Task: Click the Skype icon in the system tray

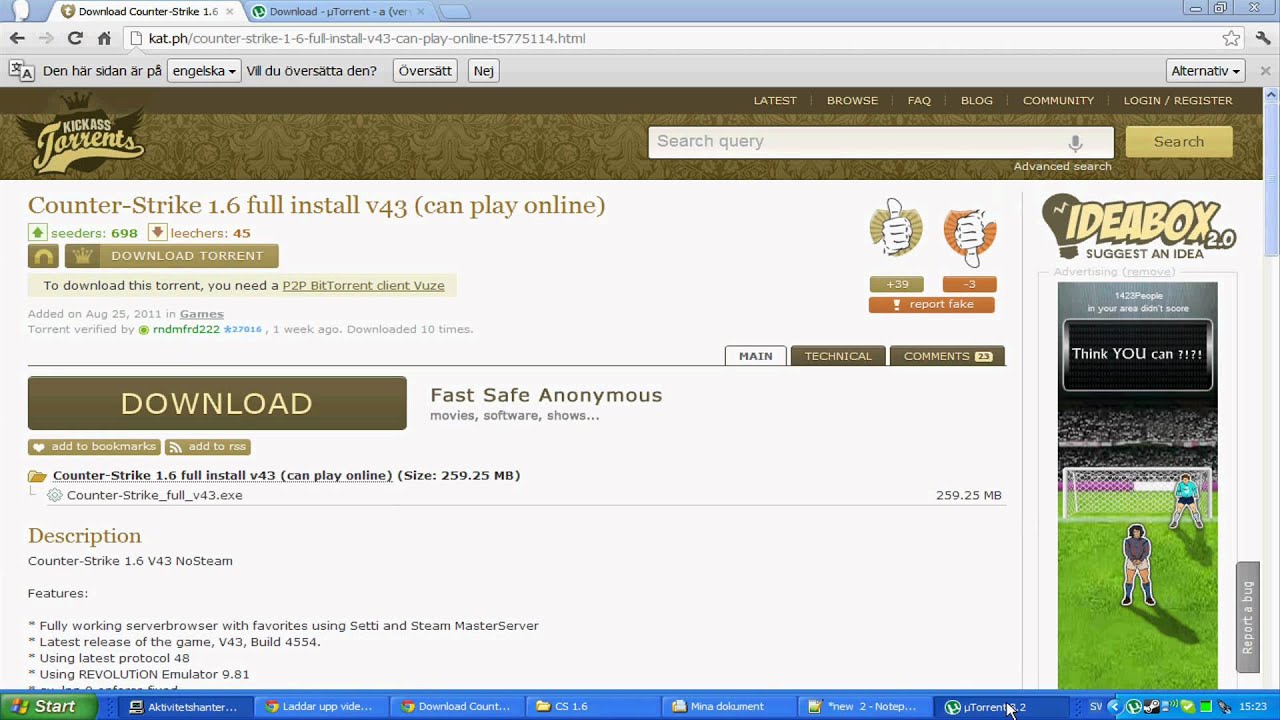Action: coord(1187,706)
